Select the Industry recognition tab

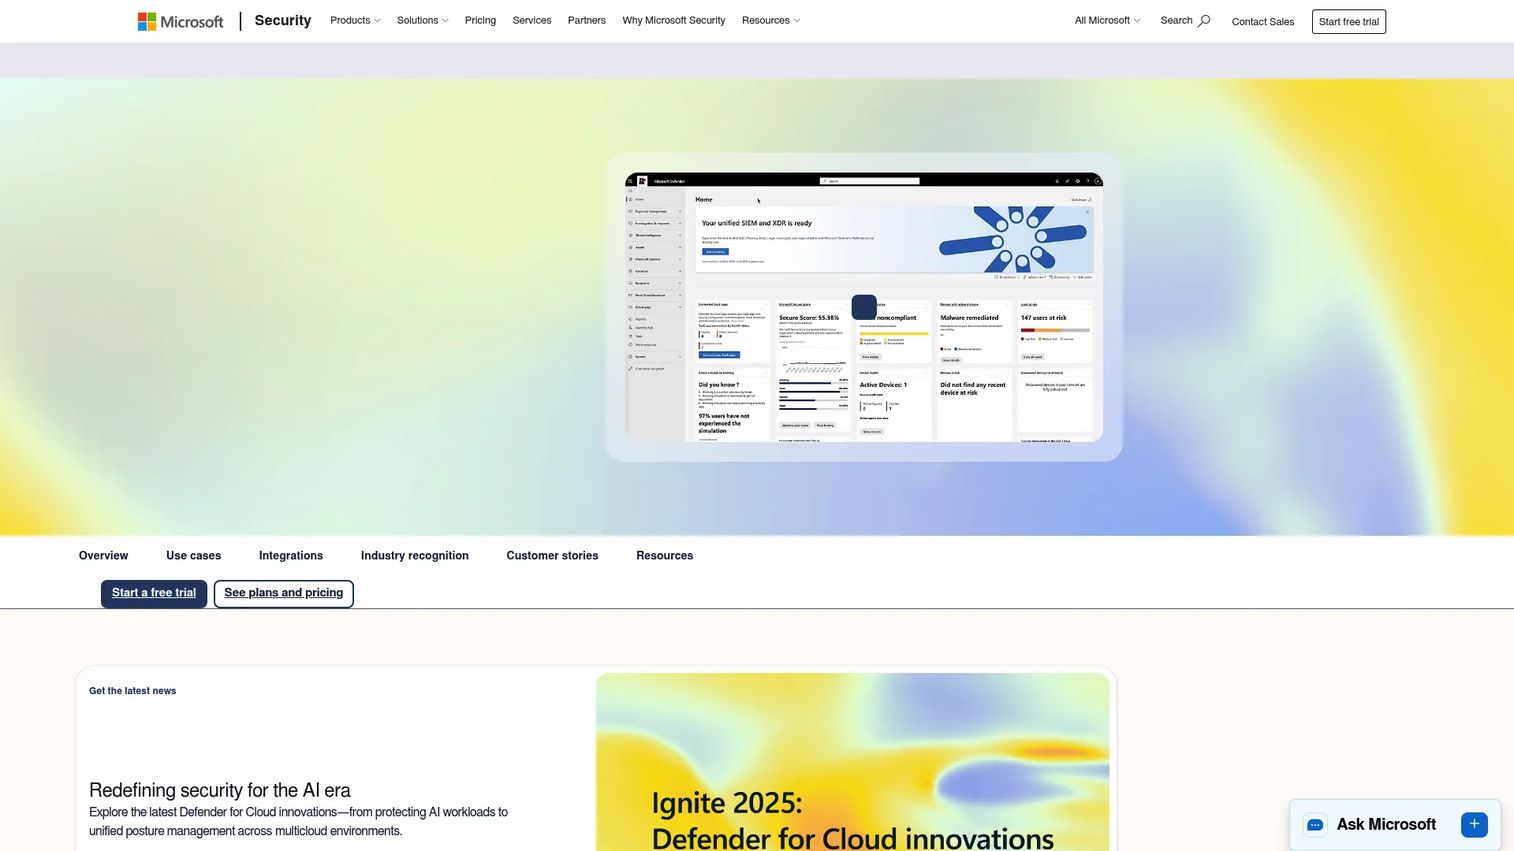click(415, 556)
